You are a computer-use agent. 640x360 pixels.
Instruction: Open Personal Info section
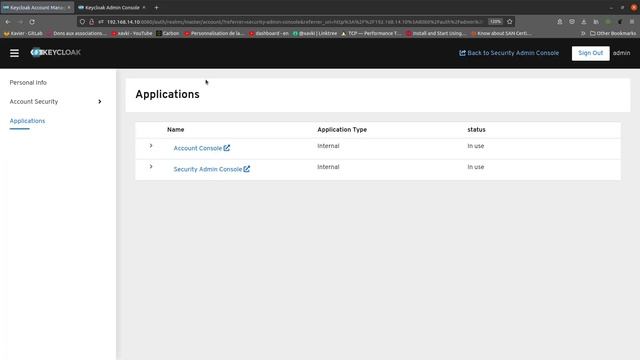[28, 82]
